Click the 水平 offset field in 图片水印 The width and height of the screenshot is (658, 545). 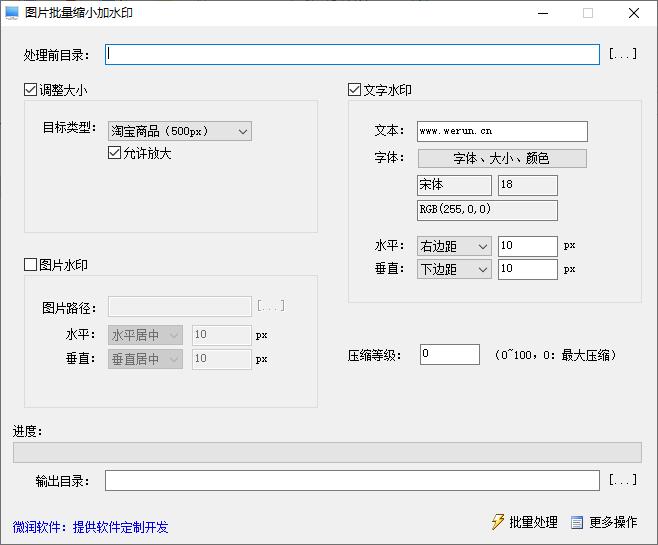click(x=222, y=335)
